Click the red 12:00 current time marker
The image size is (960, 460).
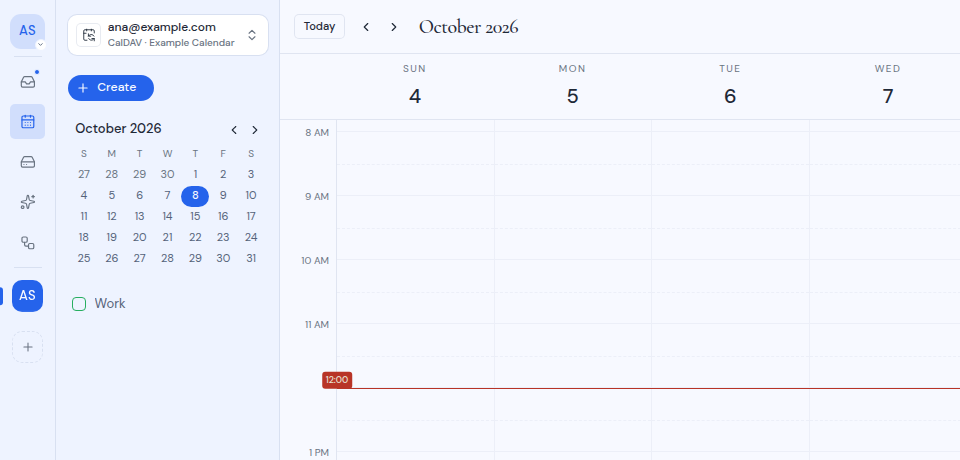[337, 380]
